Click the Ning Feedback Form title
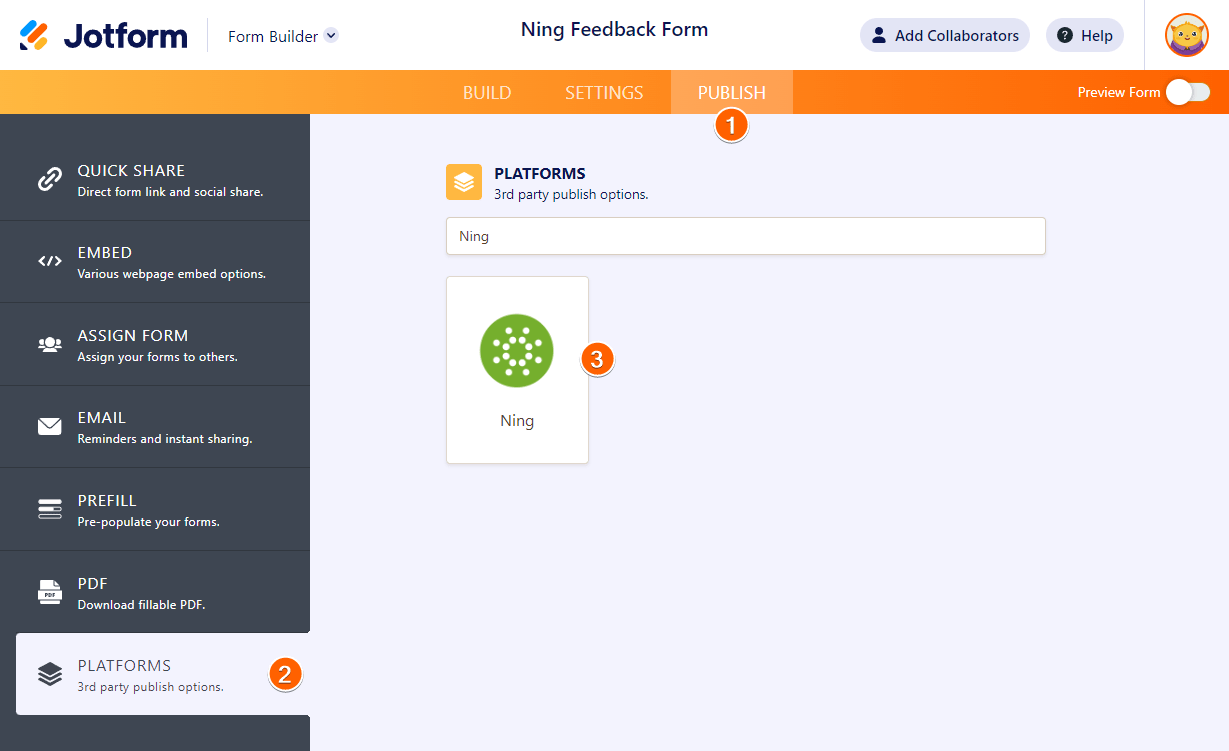The image size is (1229, 751). (x=614, y=30)
